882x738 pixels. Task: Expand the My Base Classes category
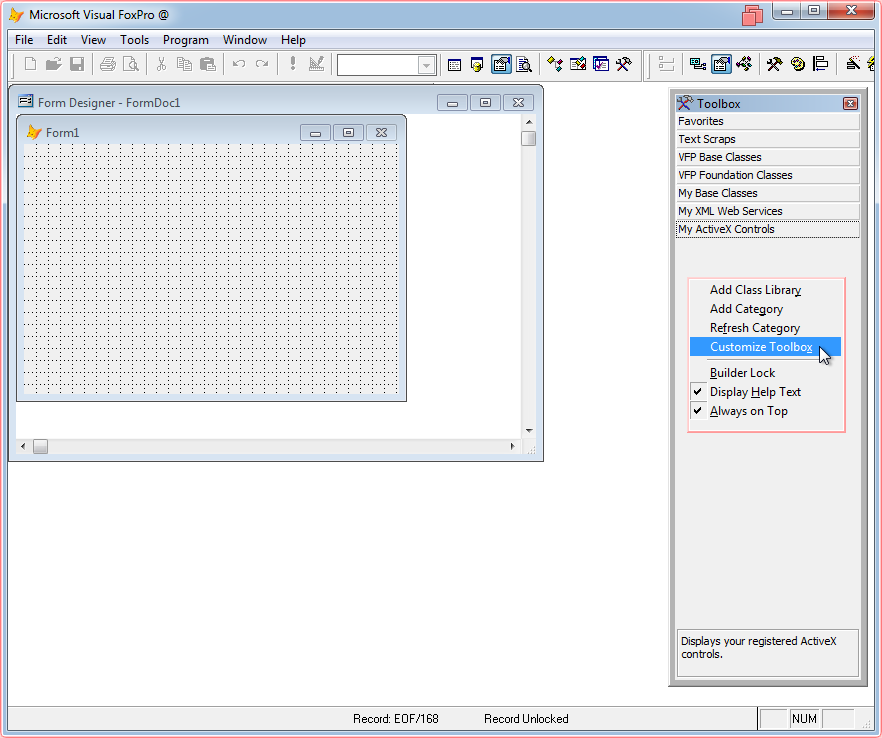(x=768, y=194)
